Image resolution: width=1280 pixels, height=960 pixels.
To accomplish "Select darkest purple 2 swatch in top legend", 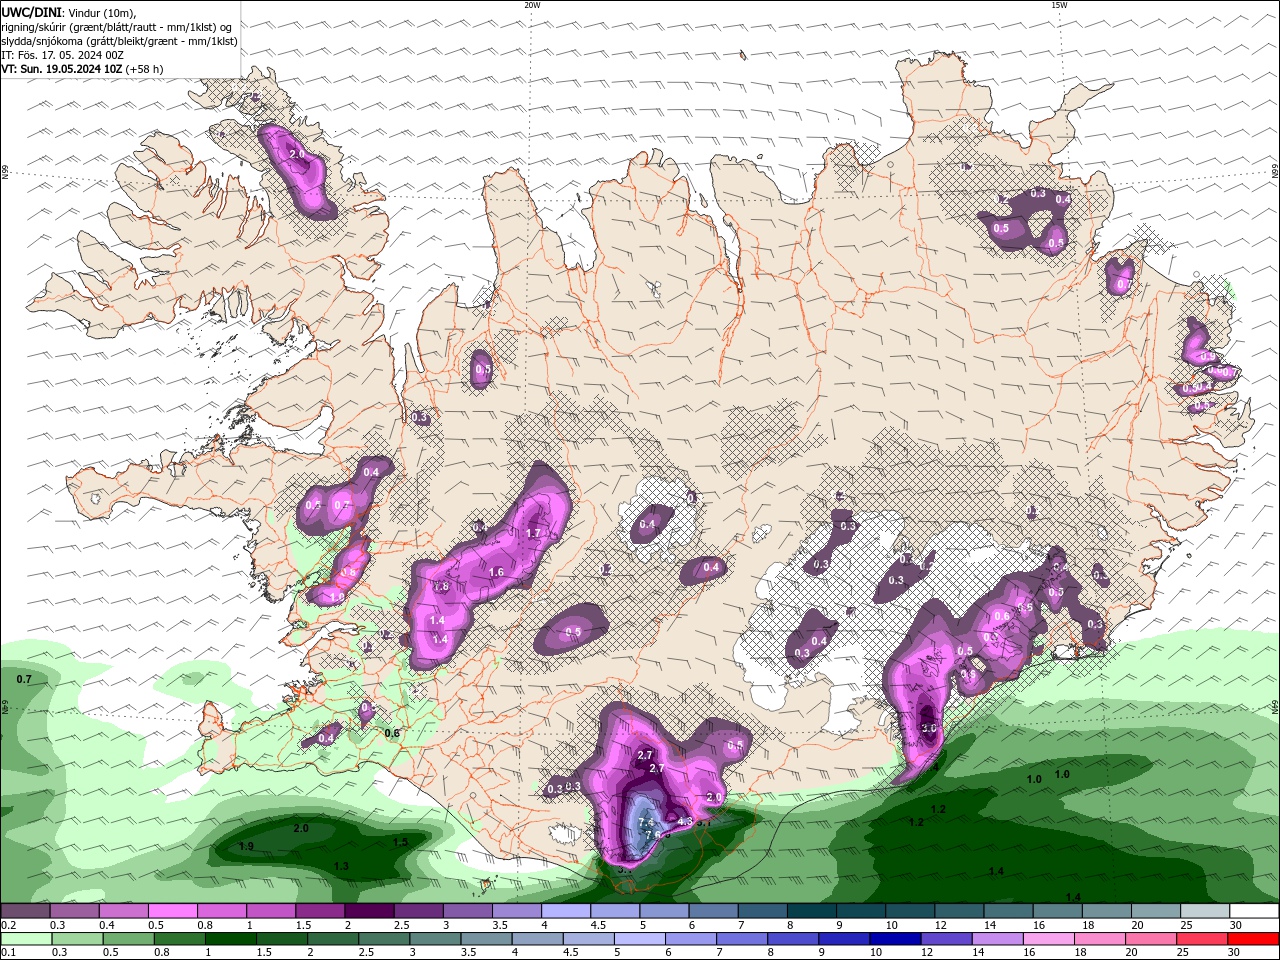I will point(369,911).
